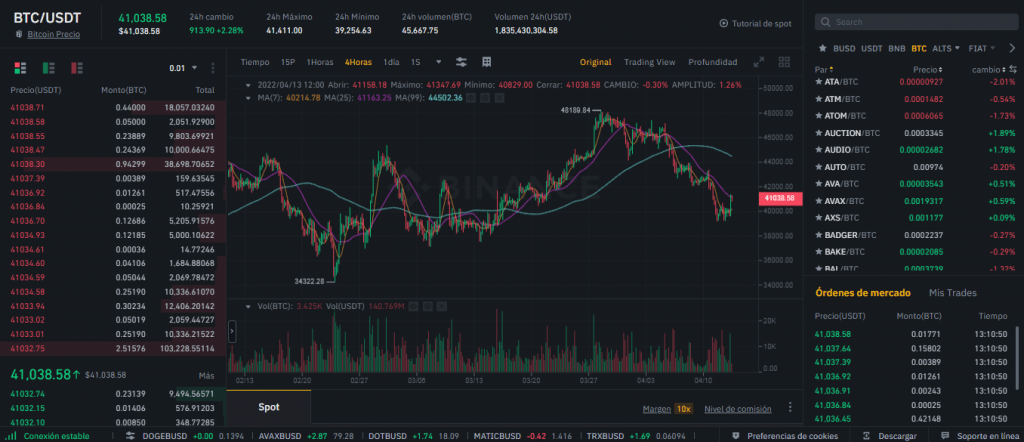Expand chart to fullscreen
This screenshot has height=442, width=1024.
pyautogui.click(x=758, y=62)
